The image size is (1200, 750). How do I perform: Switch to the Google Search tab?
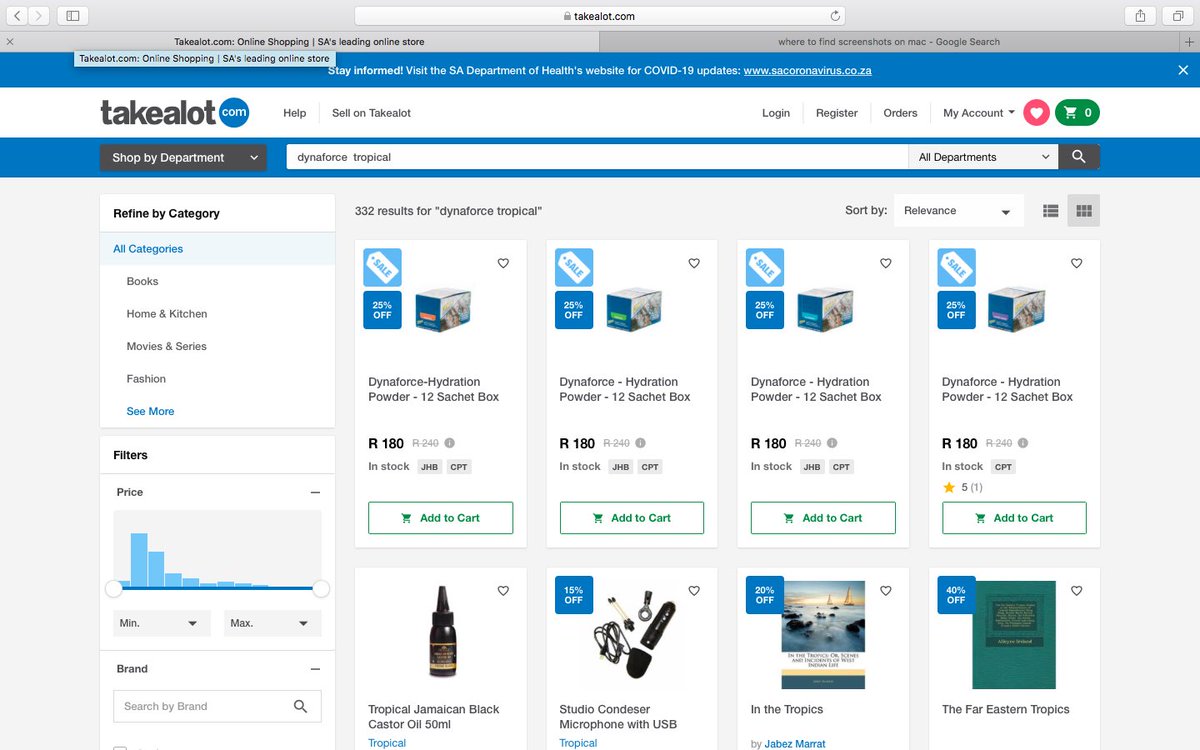coord(889,42)
